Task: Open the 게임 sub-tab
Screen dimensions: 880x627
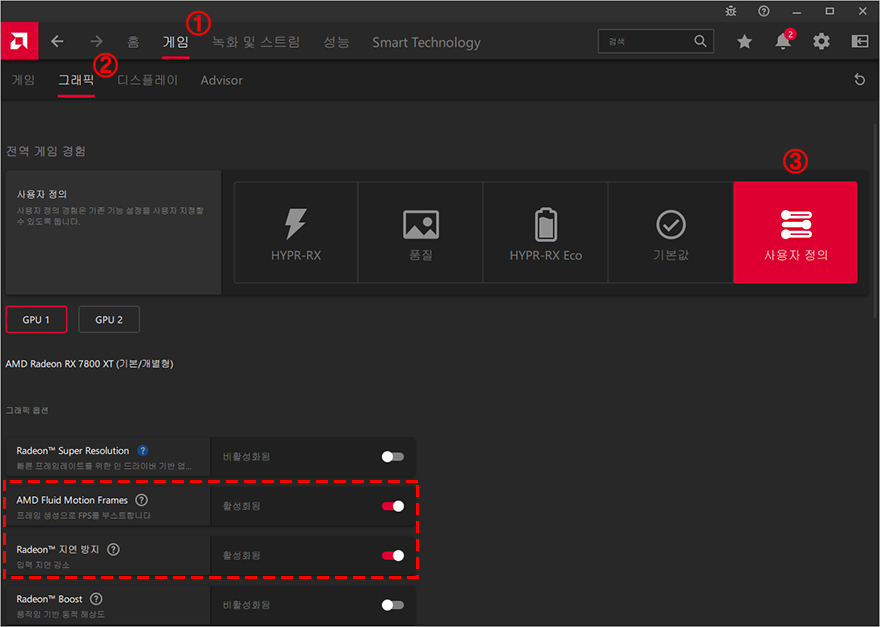Action: (24, 80)
